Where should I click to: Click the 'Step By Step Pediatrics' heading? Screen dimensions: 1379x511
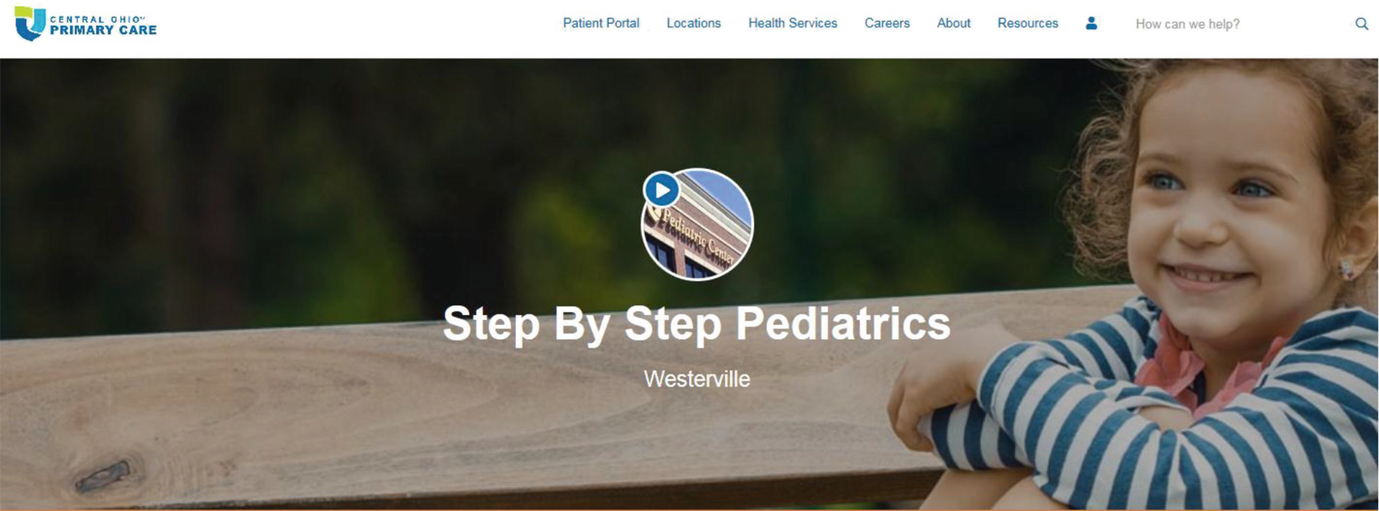tap(697, 324)
